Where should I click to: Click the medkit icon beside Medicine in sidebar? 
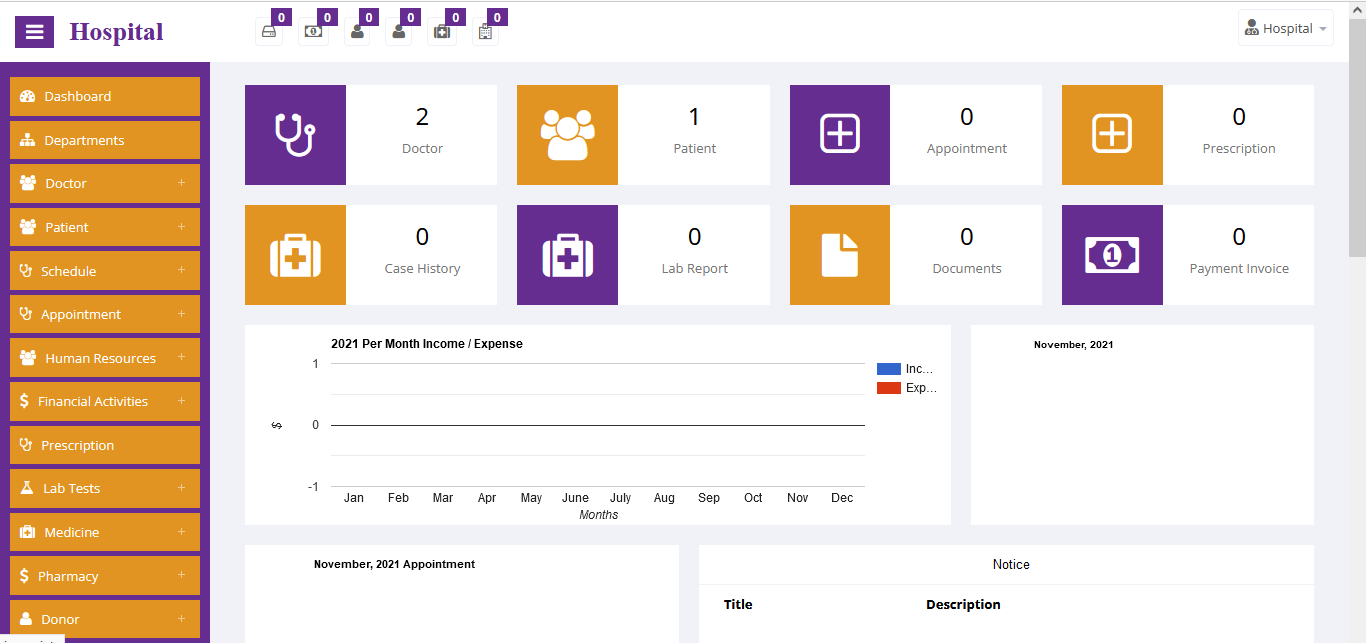pyautogui.click(x=28, y=532)
